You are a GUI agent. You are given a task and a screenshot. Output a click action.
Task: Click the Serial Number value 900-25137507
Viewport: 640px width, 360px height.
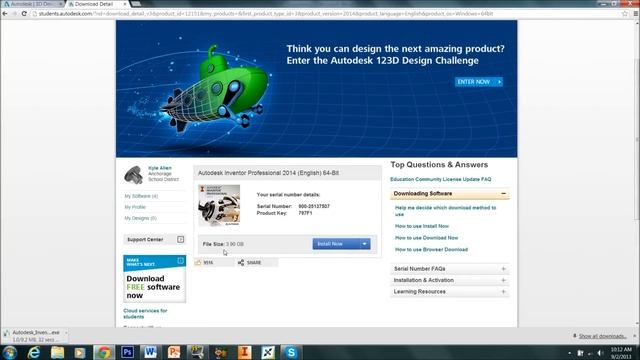coord(314,206)
